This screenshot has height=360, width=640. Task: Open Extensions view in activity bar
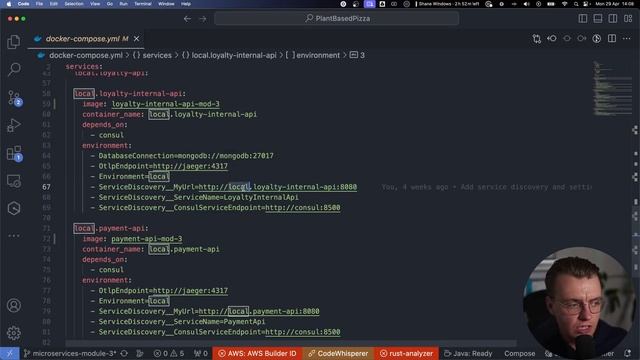[x=14, y=153]
